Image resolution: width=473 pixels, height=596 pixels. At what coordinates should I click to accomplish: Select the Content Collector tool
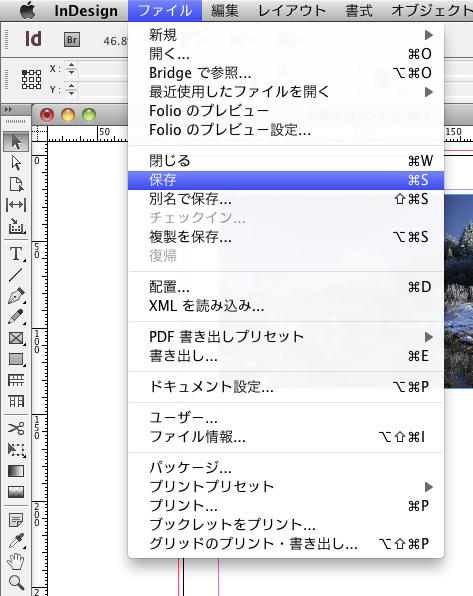pyautogui.click(x=16, y=226)
